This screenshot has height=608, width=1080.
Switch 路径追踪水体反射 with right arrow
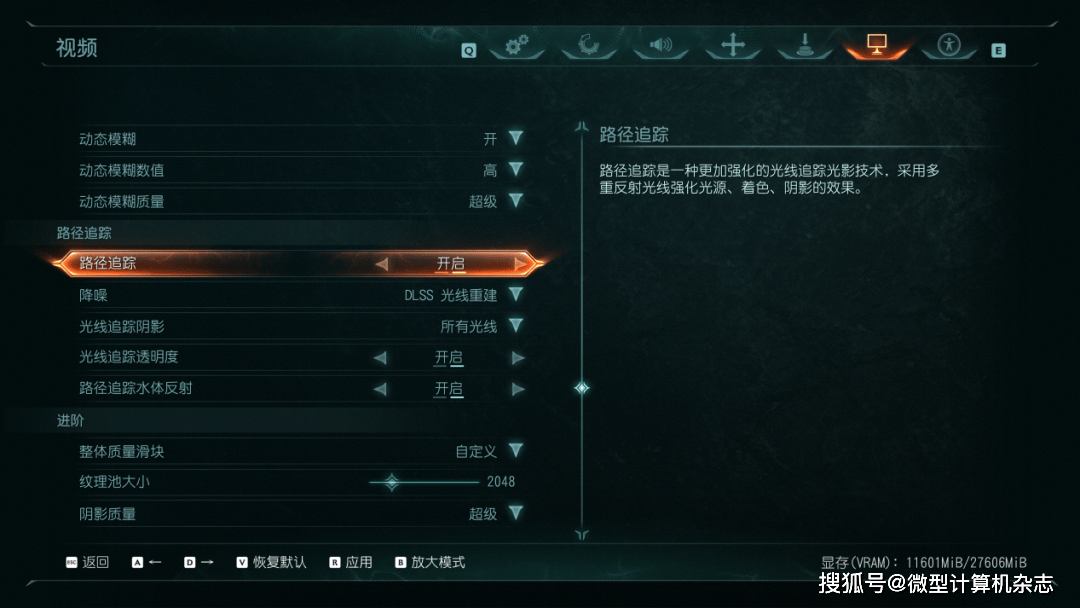[x=518, y=389]
